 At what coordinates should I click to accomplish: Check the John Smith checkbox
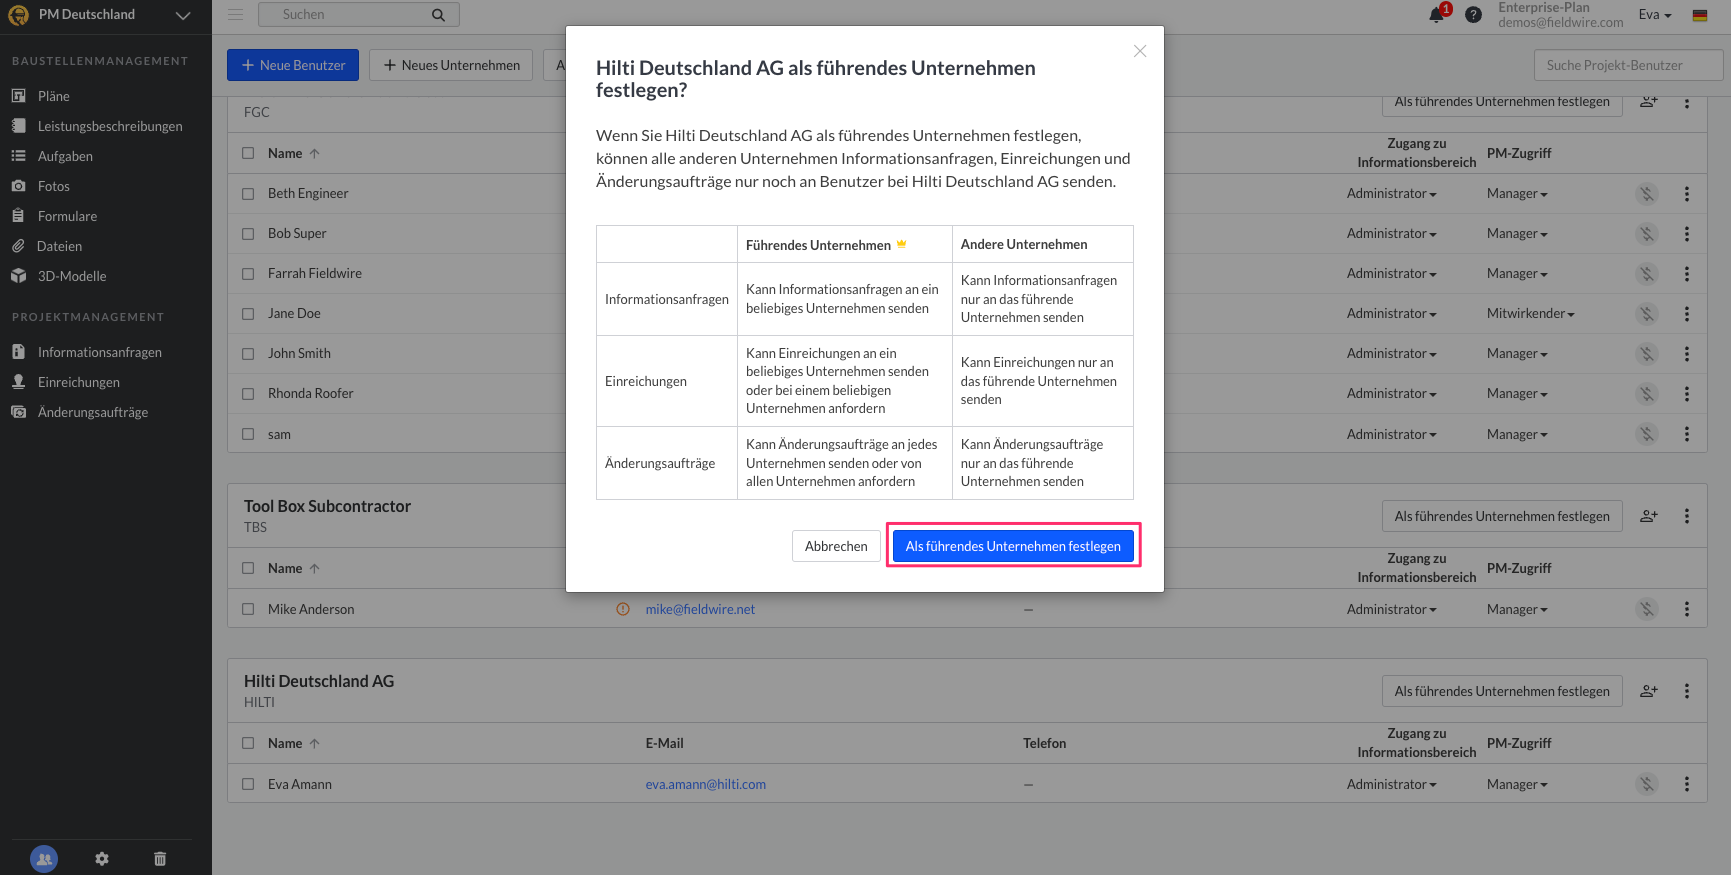(x=248, y=354)
